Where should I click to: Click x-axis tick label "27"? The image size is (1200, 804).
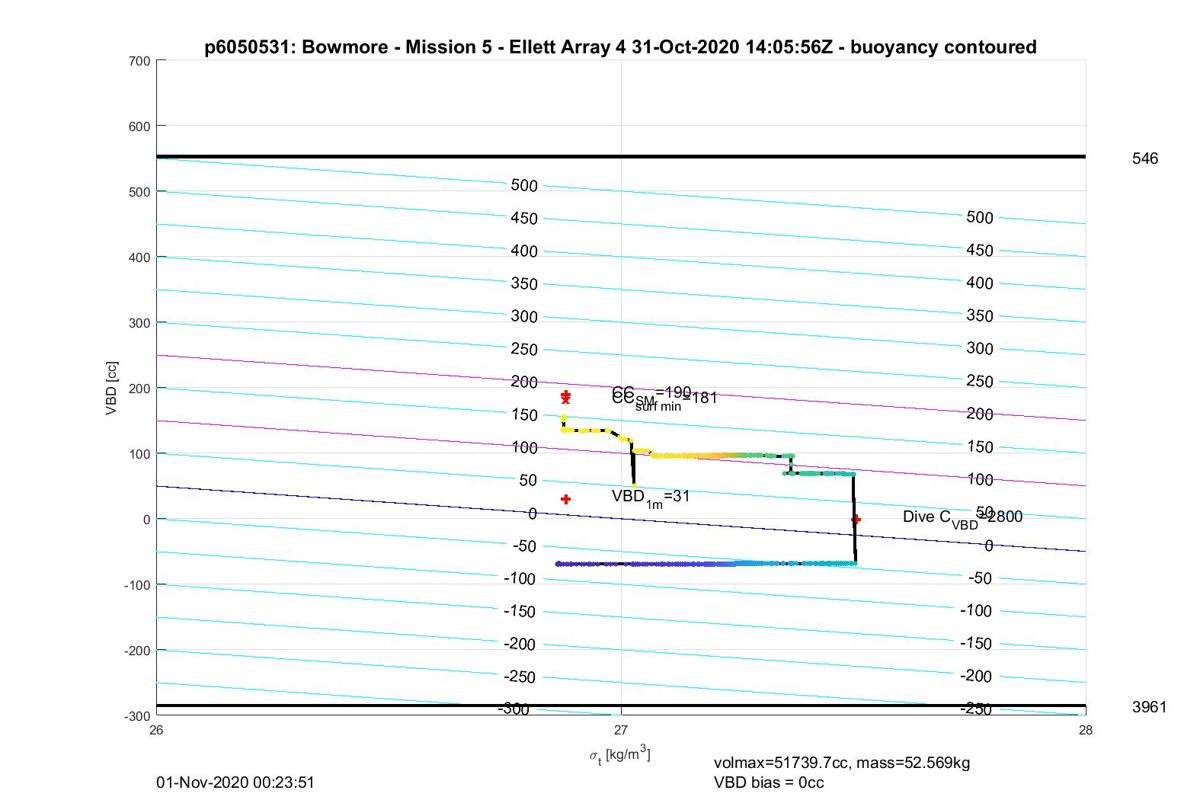click(621, 730)
